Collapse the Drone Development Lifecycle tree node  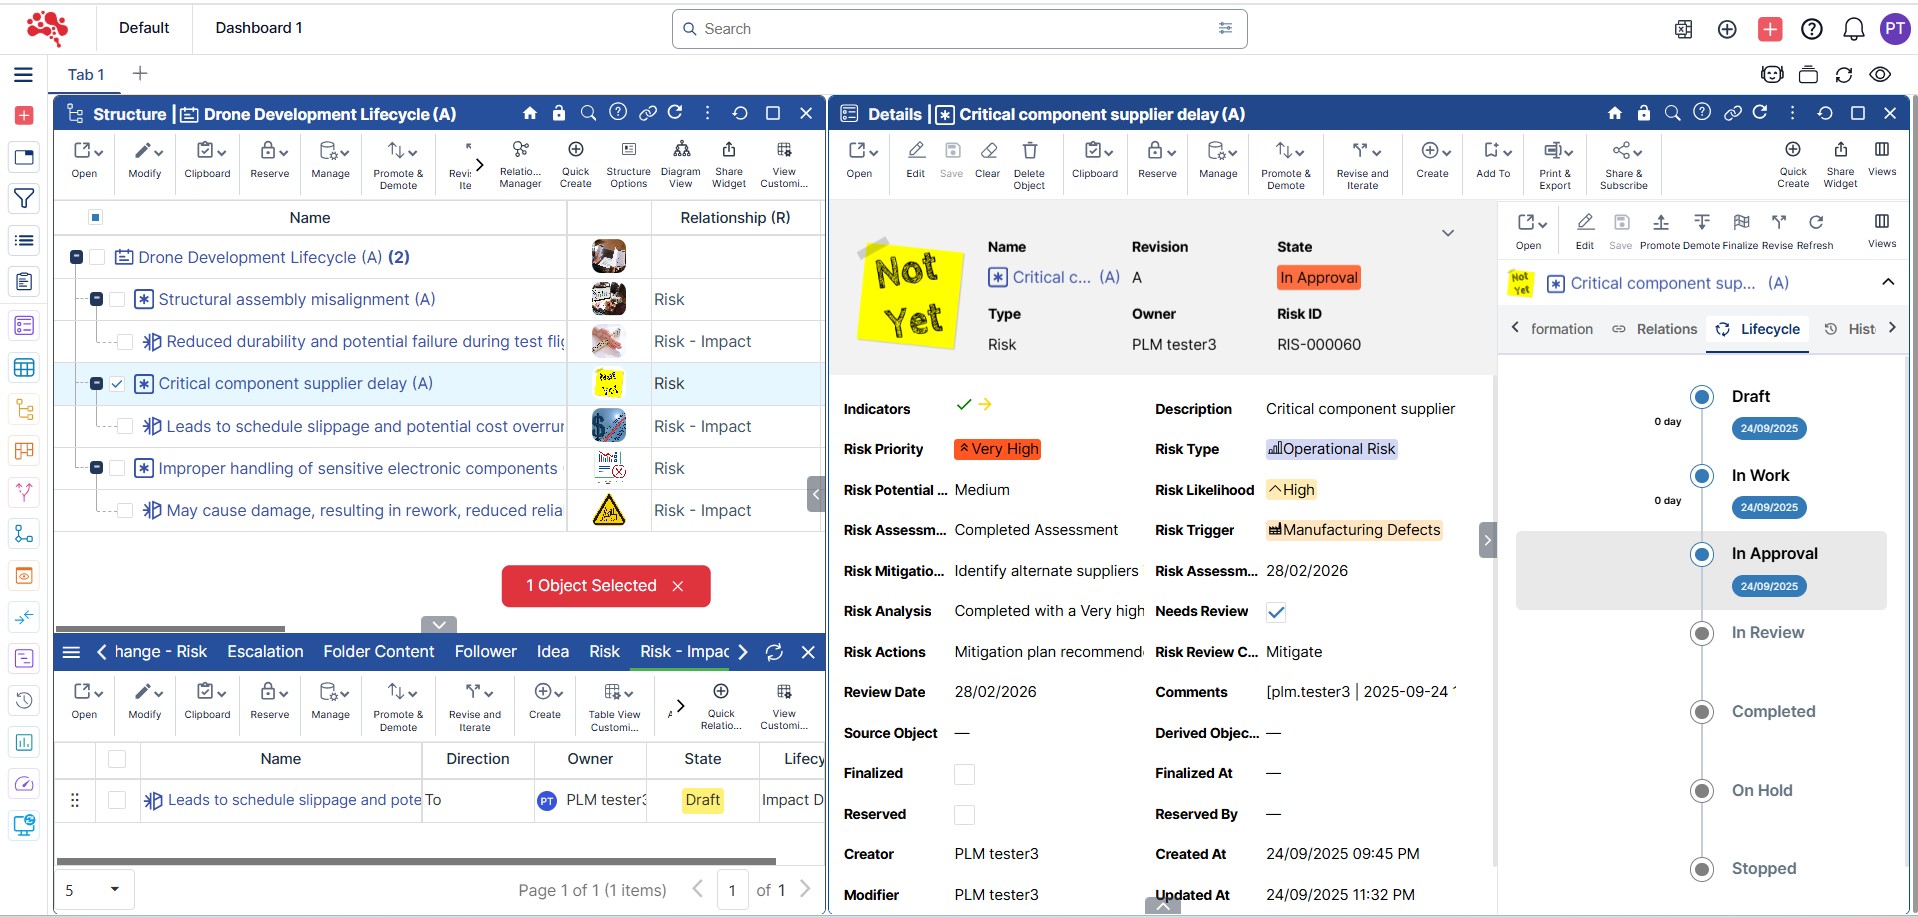point(76,258)
